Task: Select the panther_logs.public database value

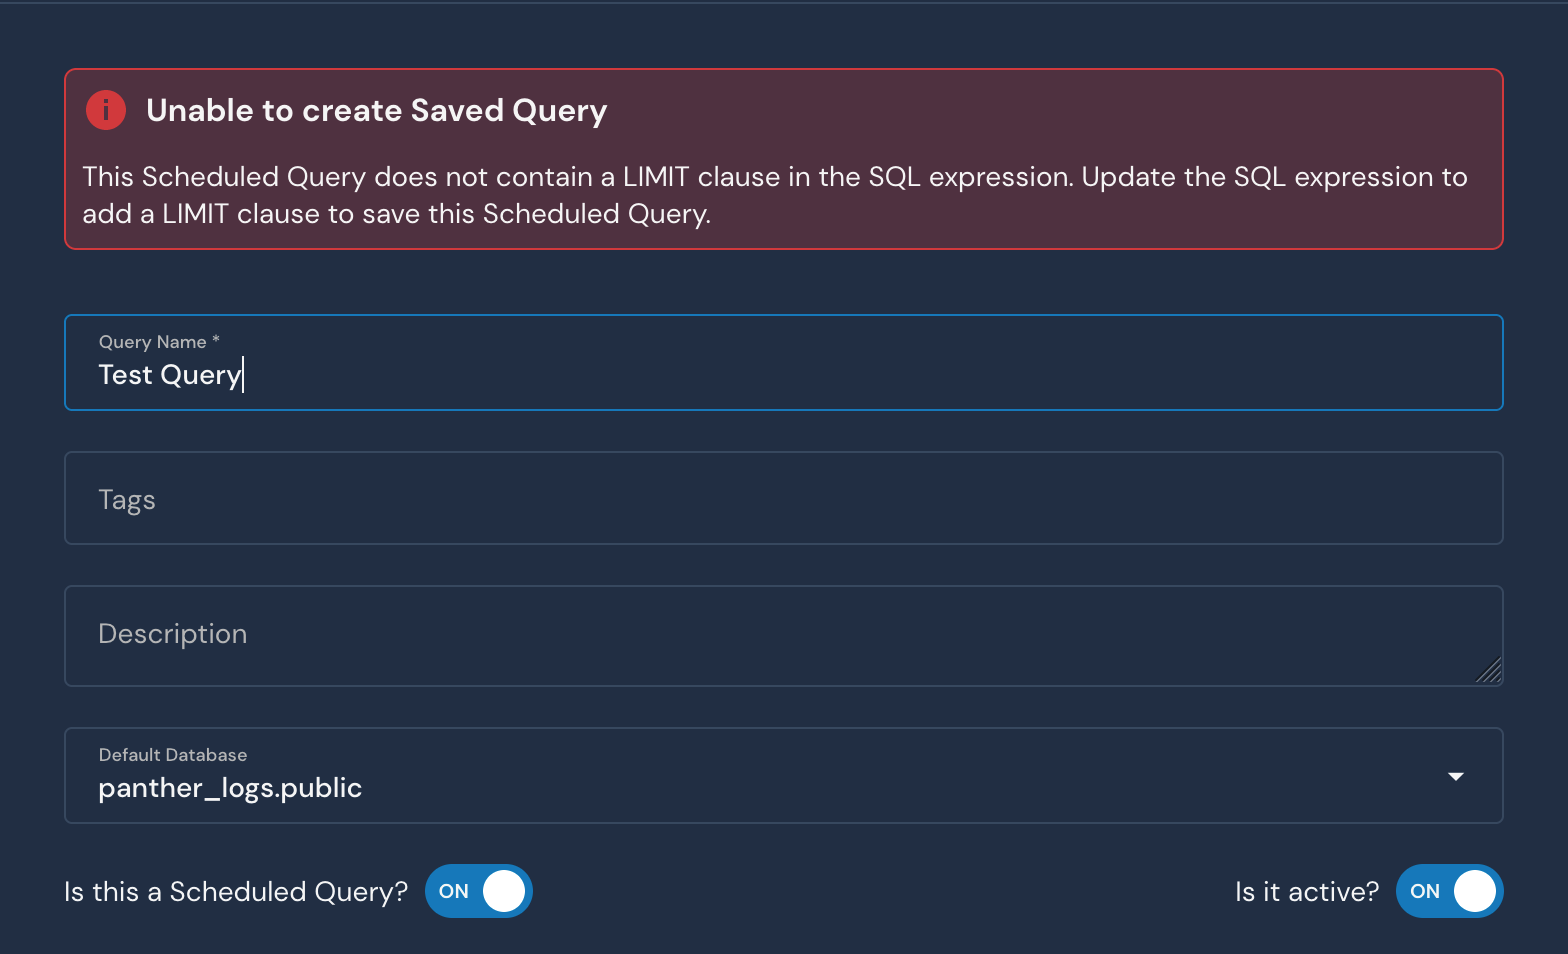Action: coord(230,788)
